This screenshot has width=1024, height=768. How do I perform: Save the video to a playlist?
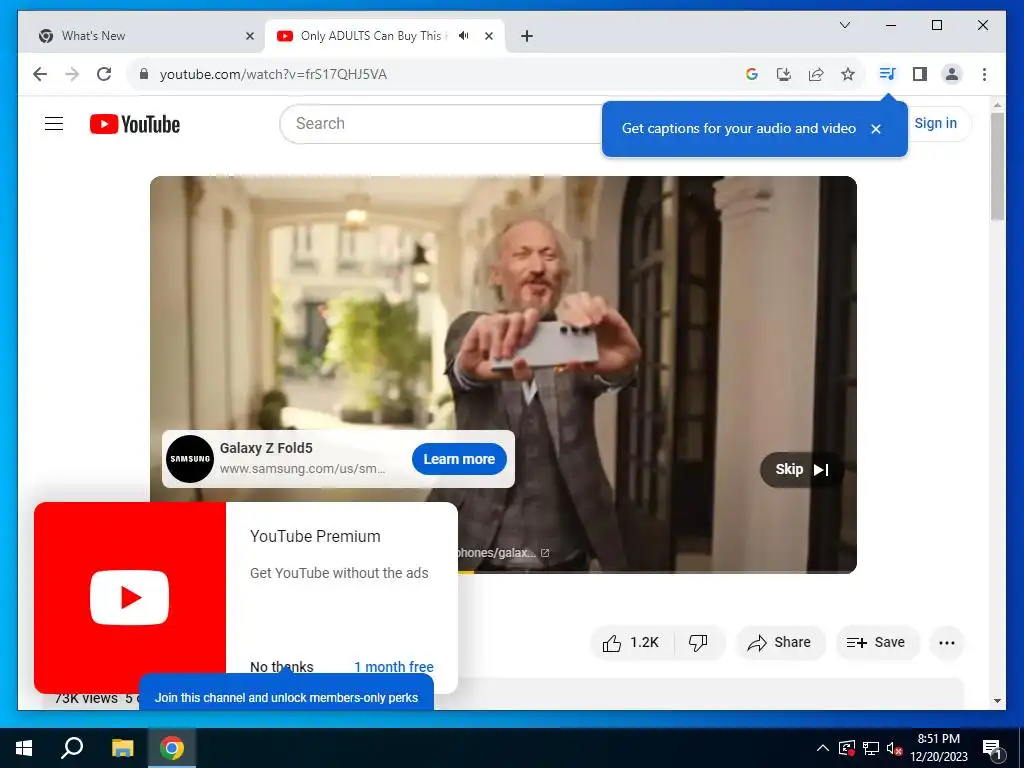876,643
